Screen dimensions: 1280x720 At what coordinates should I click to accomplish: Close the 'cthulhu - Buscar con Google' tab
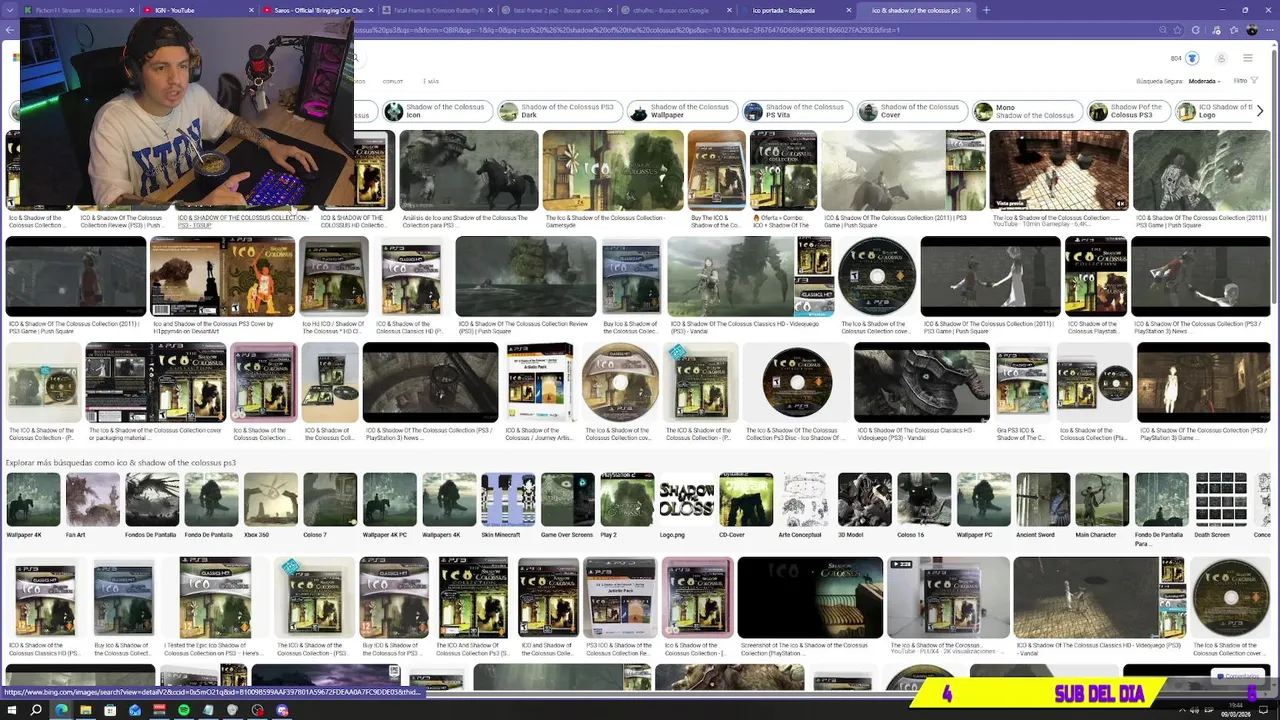tap(727, 10)
